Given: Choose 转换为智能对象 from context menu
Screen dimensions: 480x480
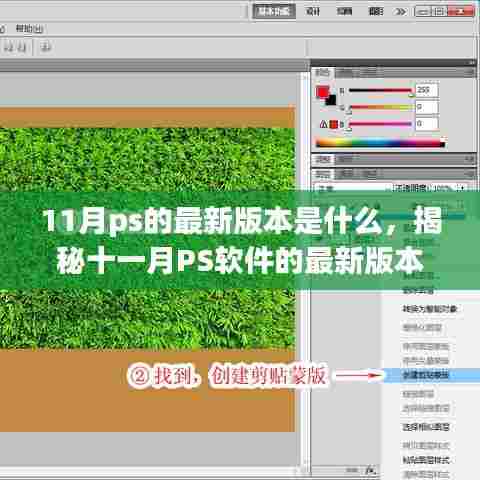Looking at the screenshot, I should click(430, 309).
